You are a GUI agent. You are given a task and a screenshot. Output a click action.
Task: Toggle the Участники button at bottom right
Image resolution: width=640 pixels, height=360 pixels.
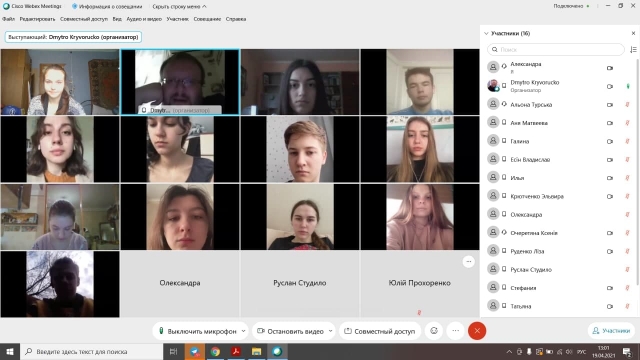(x=611, y=331)
